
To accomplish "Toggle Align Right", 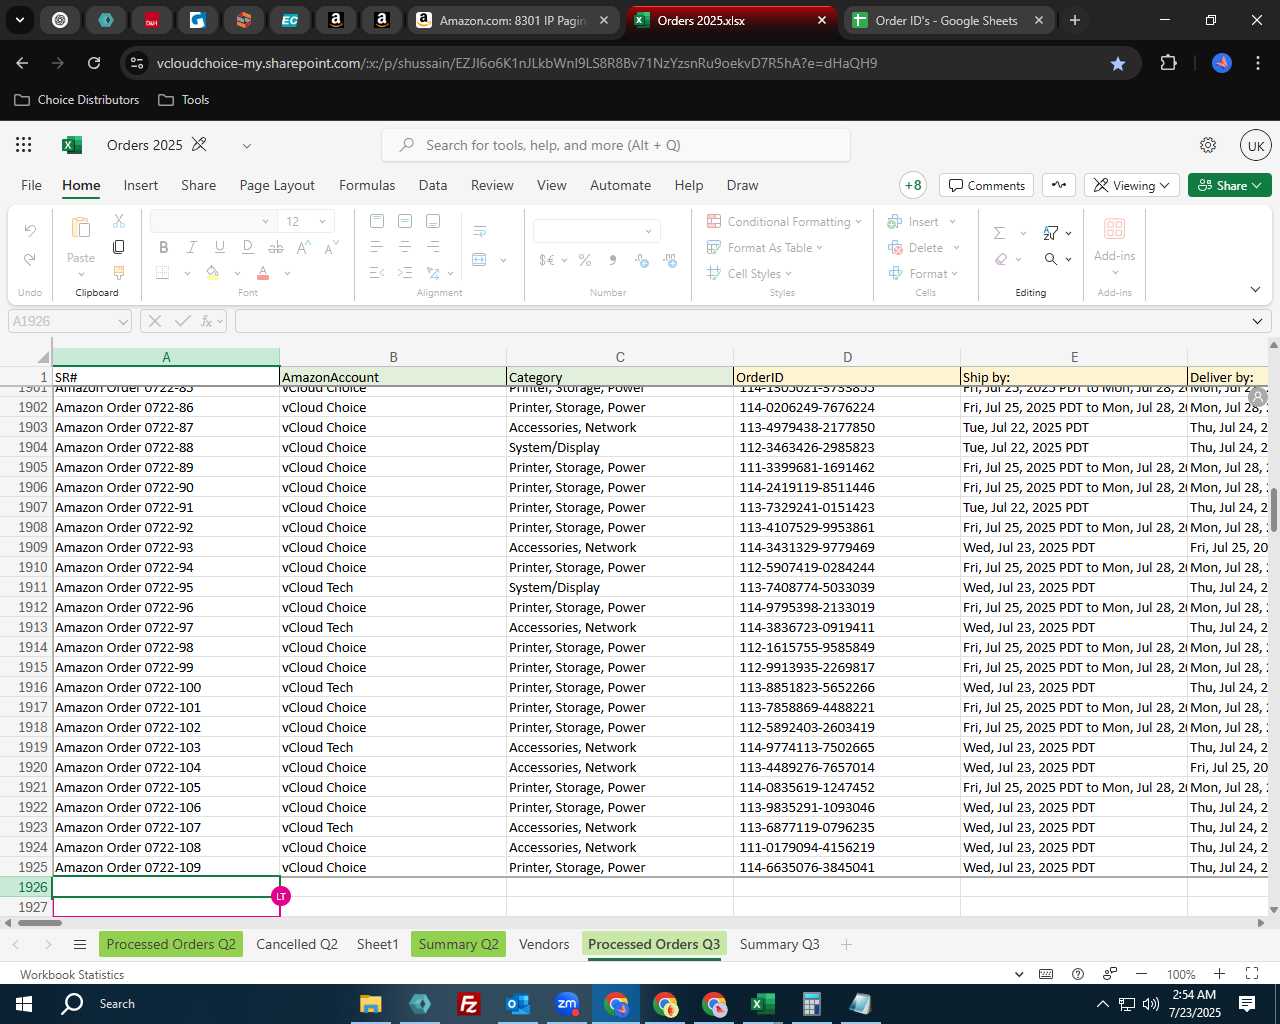I will pos(433,247).
